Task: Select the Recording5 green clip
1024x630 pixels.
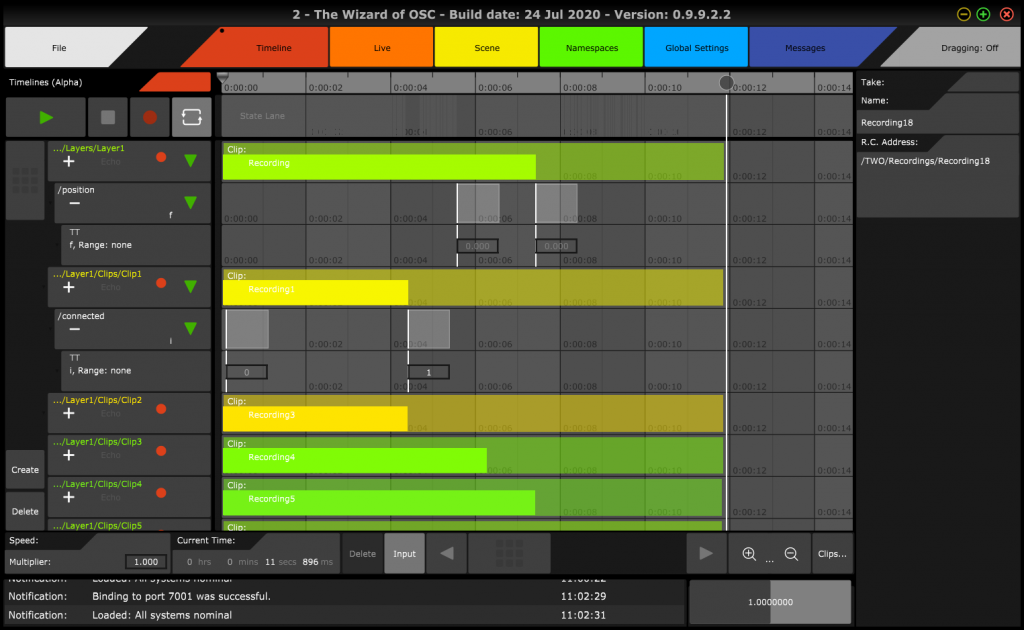Action: [379, 503]
